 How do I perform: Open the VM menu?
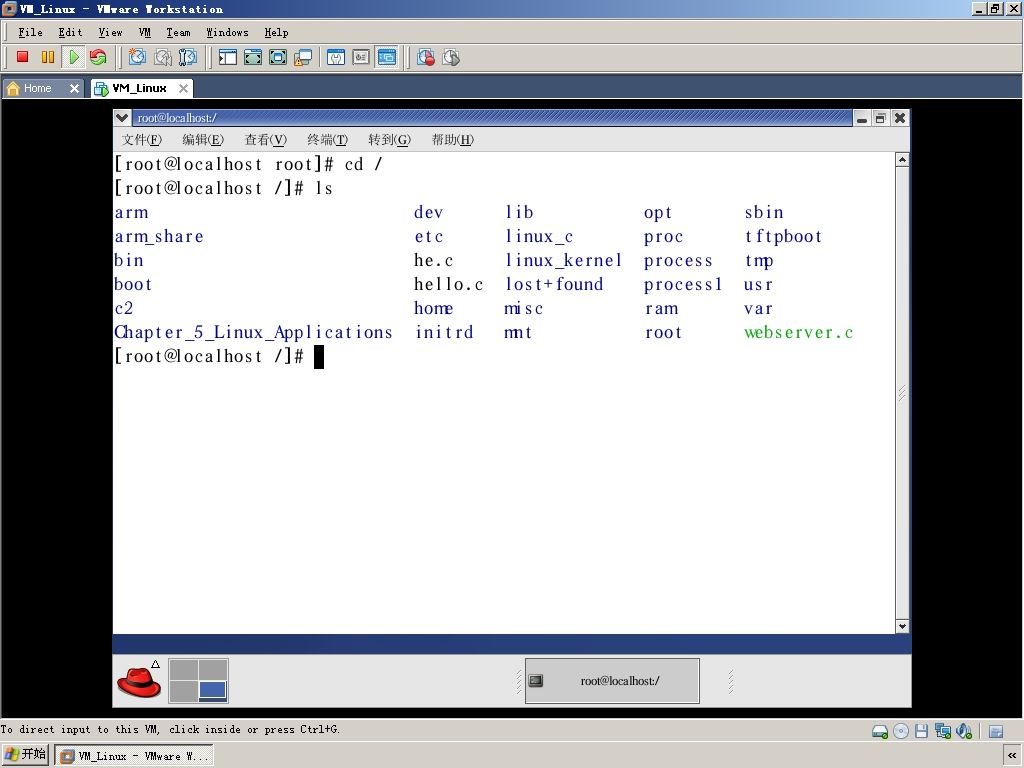[x=144, y=33]
